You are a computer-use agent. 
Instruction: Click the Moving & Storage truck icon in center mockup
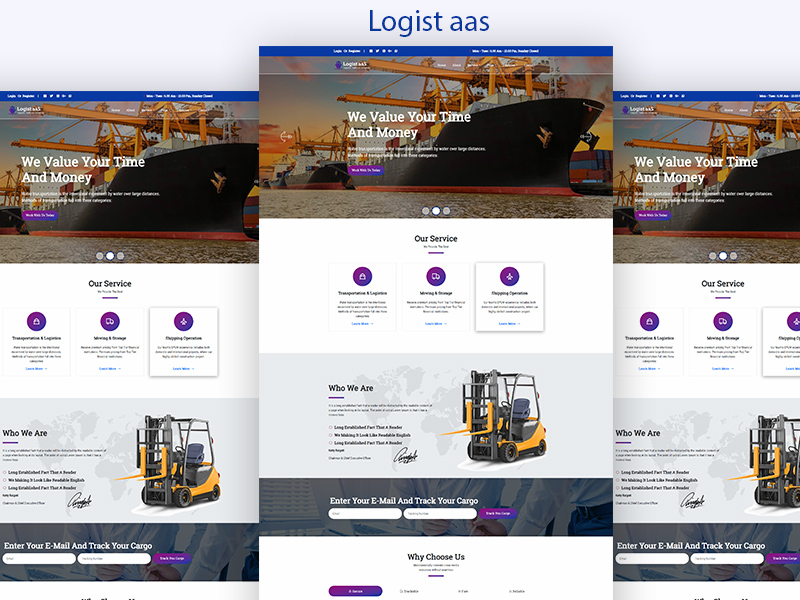436,277
